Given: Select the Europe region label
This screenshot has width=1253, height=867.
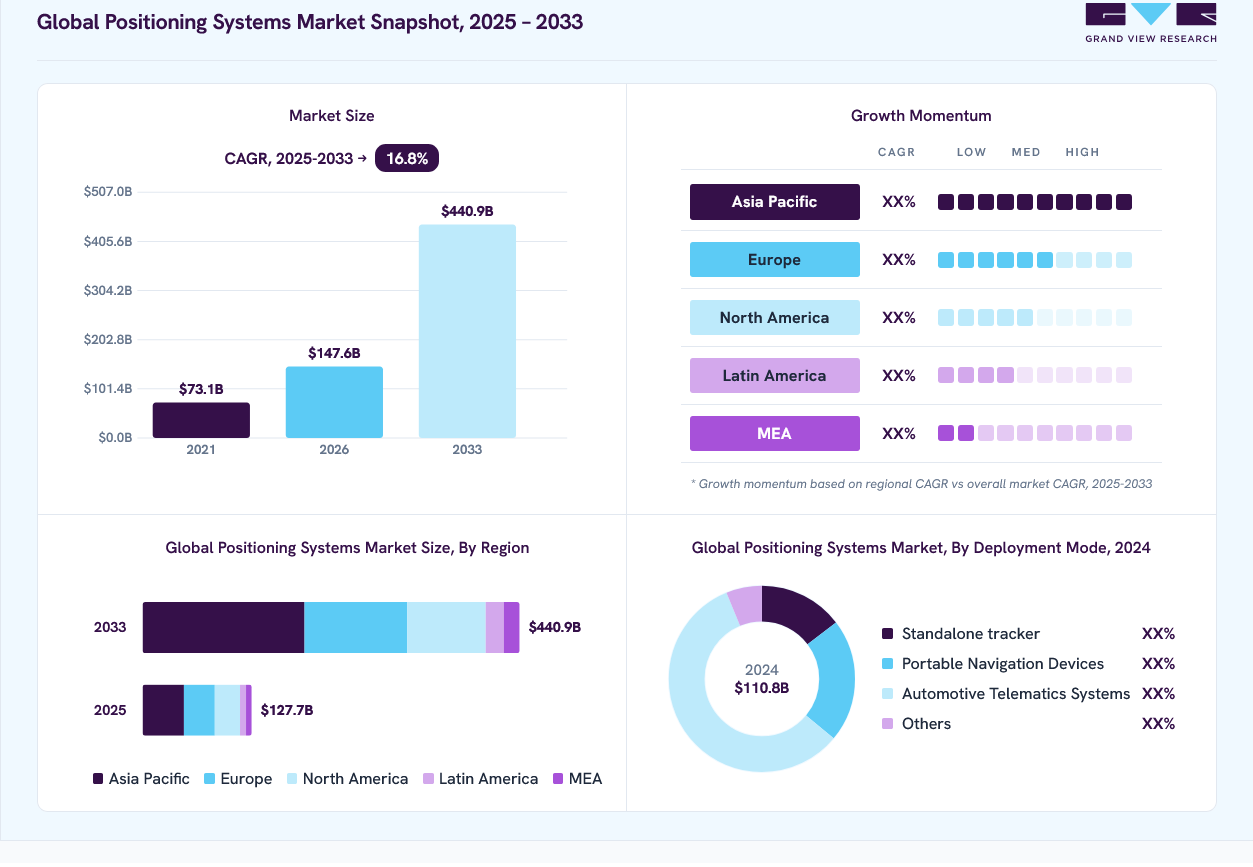Looking at the screenshot, I should [775, 260].
